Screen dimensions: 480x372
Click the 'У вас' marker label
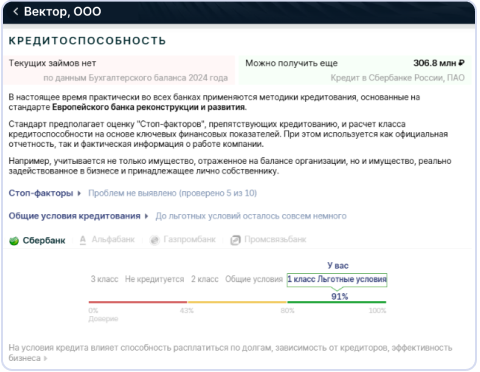point(338,266)
